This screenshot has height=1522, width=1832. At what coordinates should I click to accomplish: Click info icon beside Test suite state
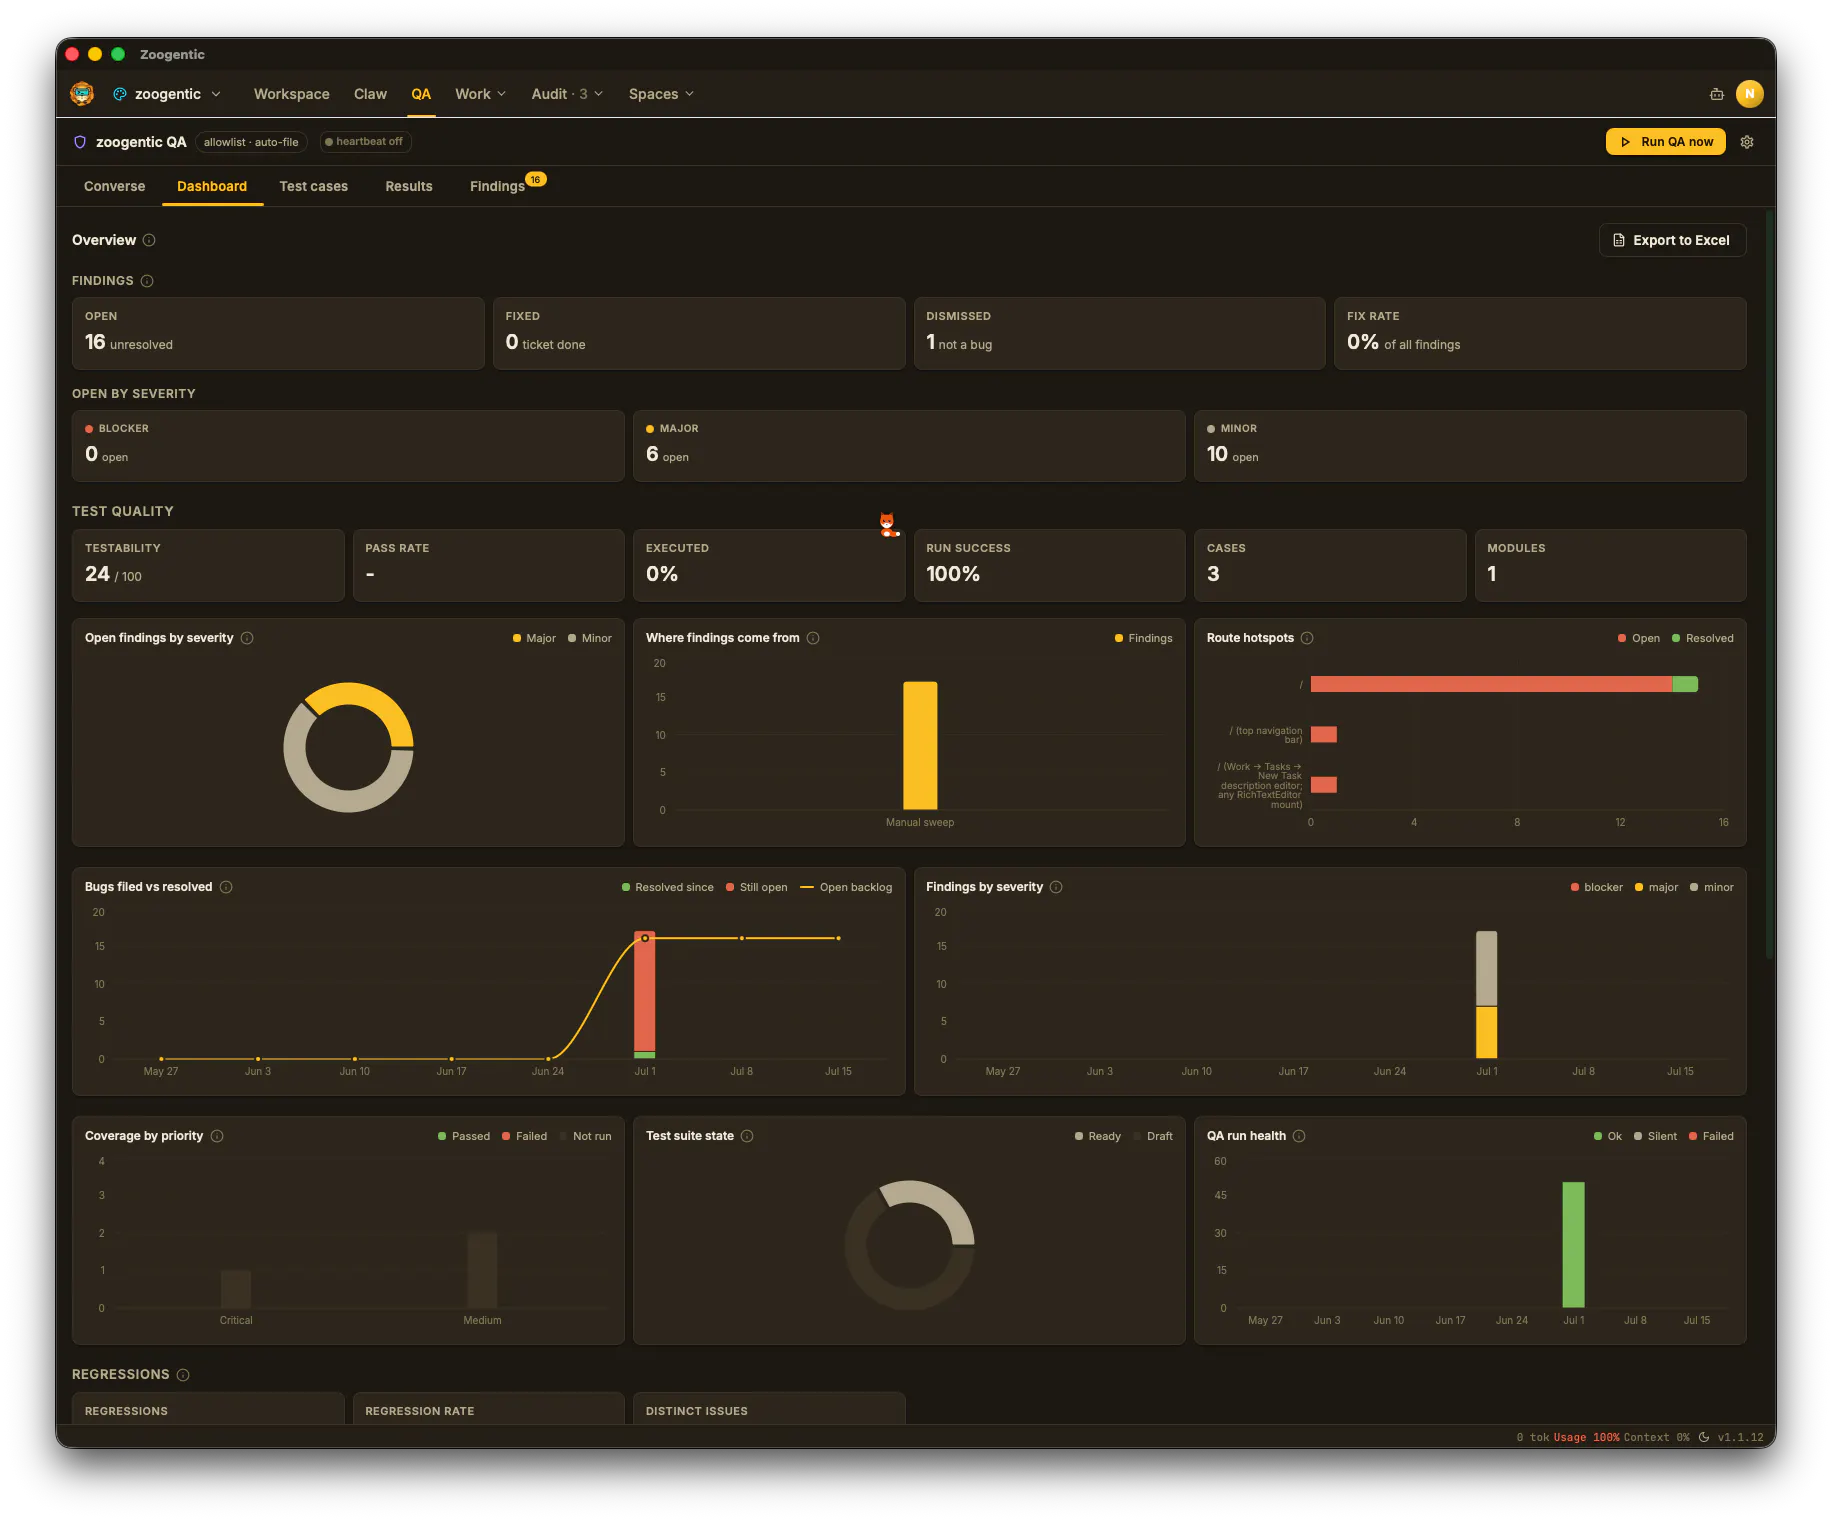pyautogui.click(x=747, y=1136)
